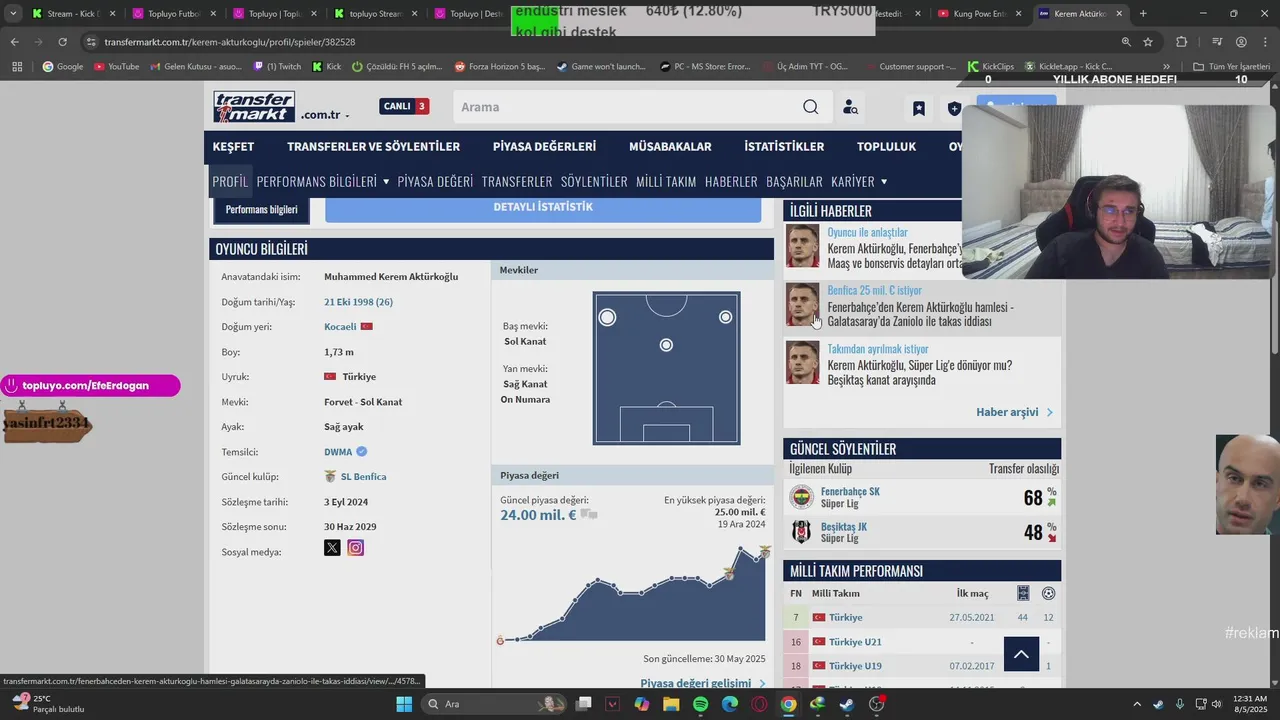Open the apps grid icon in bookmarks bar
1280x720 pixels.
coord(17,67)
